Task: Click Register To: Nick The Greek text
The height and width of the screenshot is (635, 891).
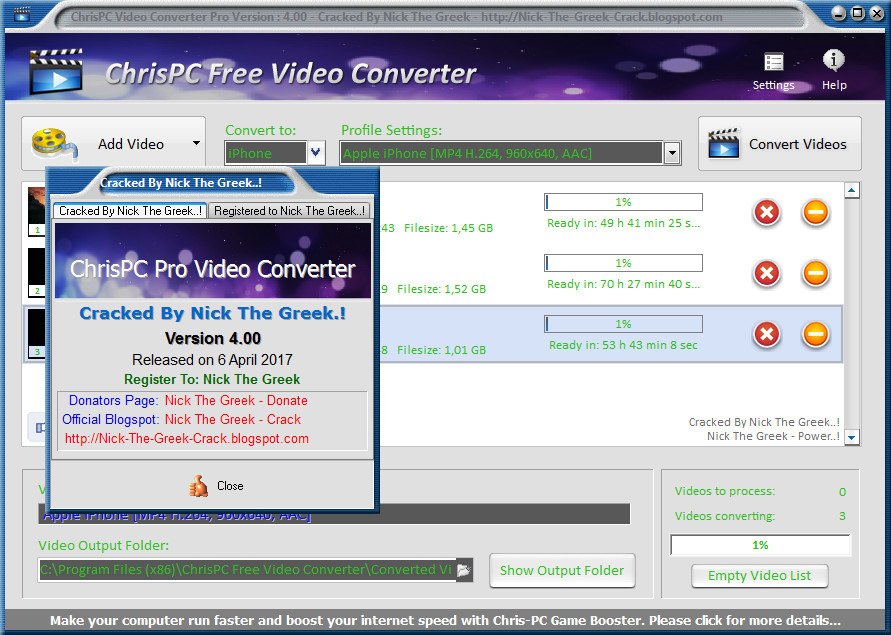Action: click(212, 379)
